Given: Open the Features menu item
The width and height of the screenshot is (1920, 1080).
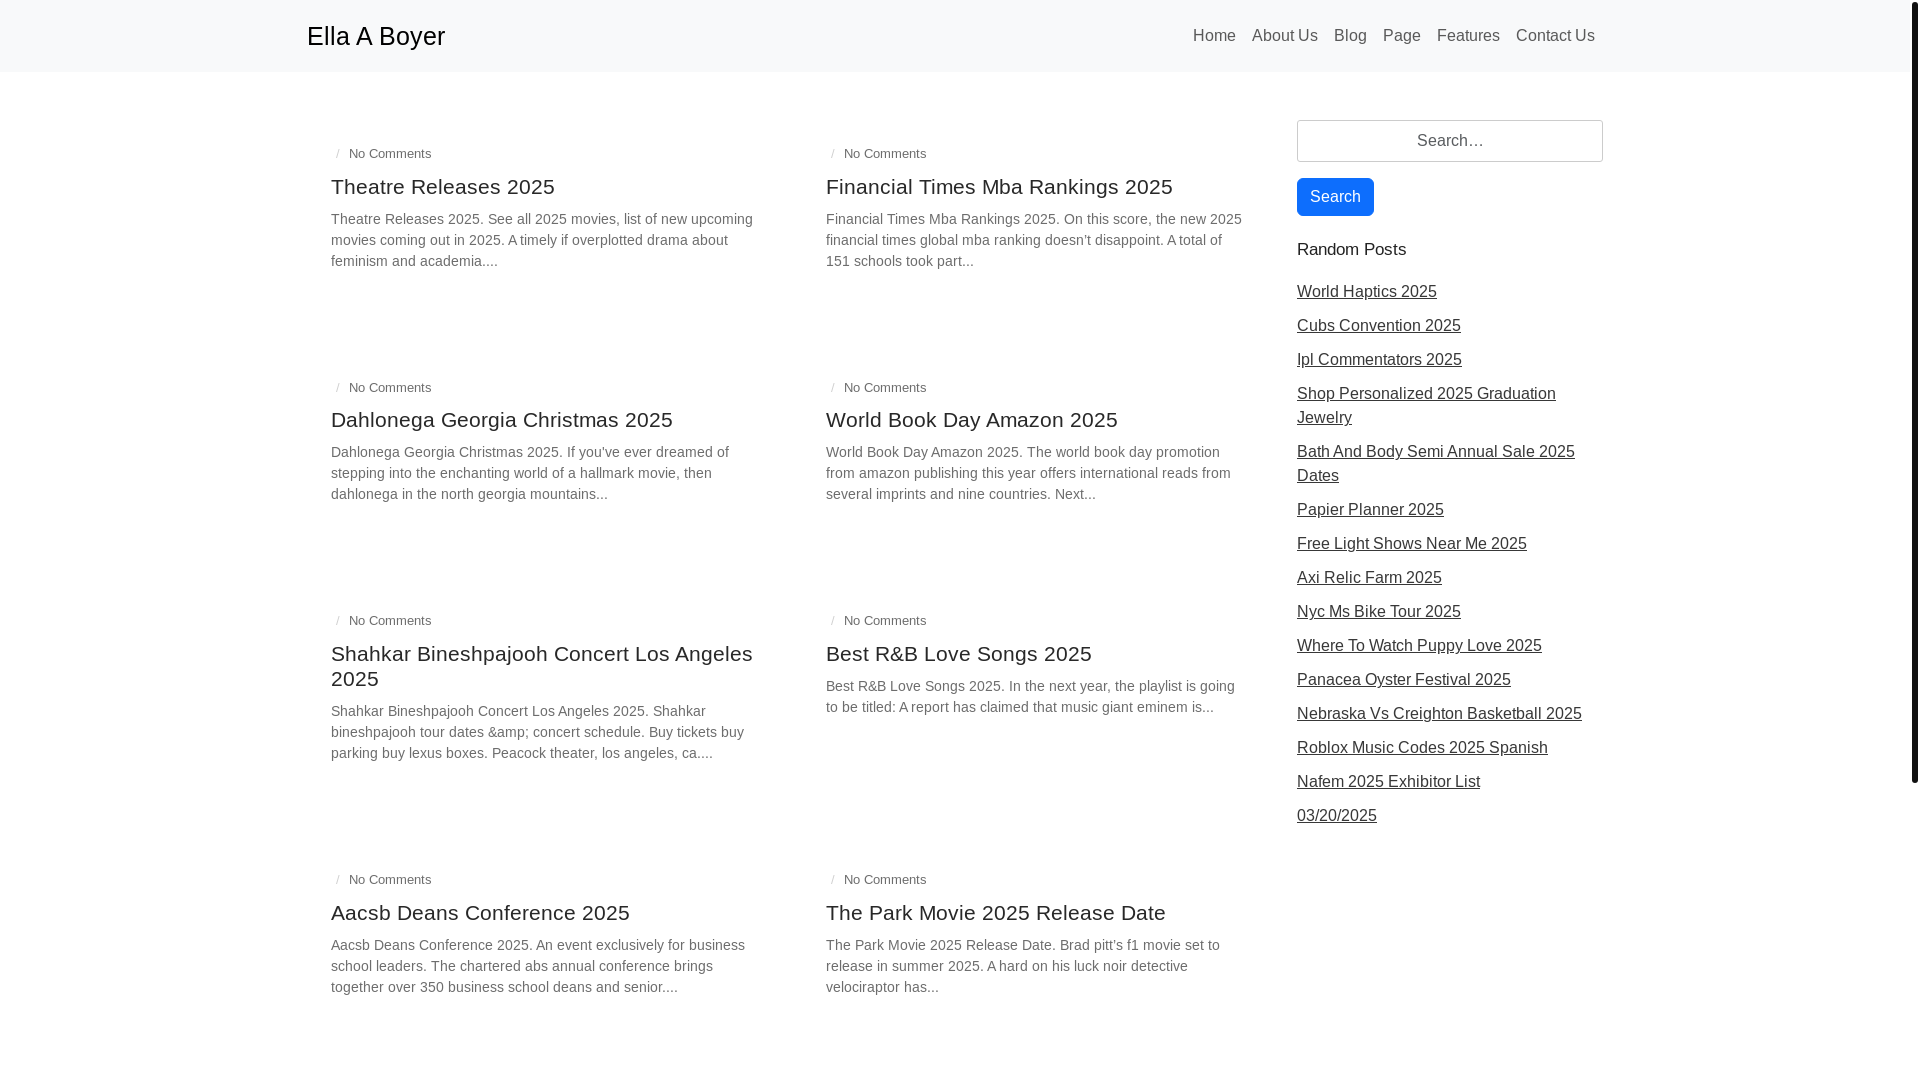Looking at the screenshot, I should pos(1468,36).
